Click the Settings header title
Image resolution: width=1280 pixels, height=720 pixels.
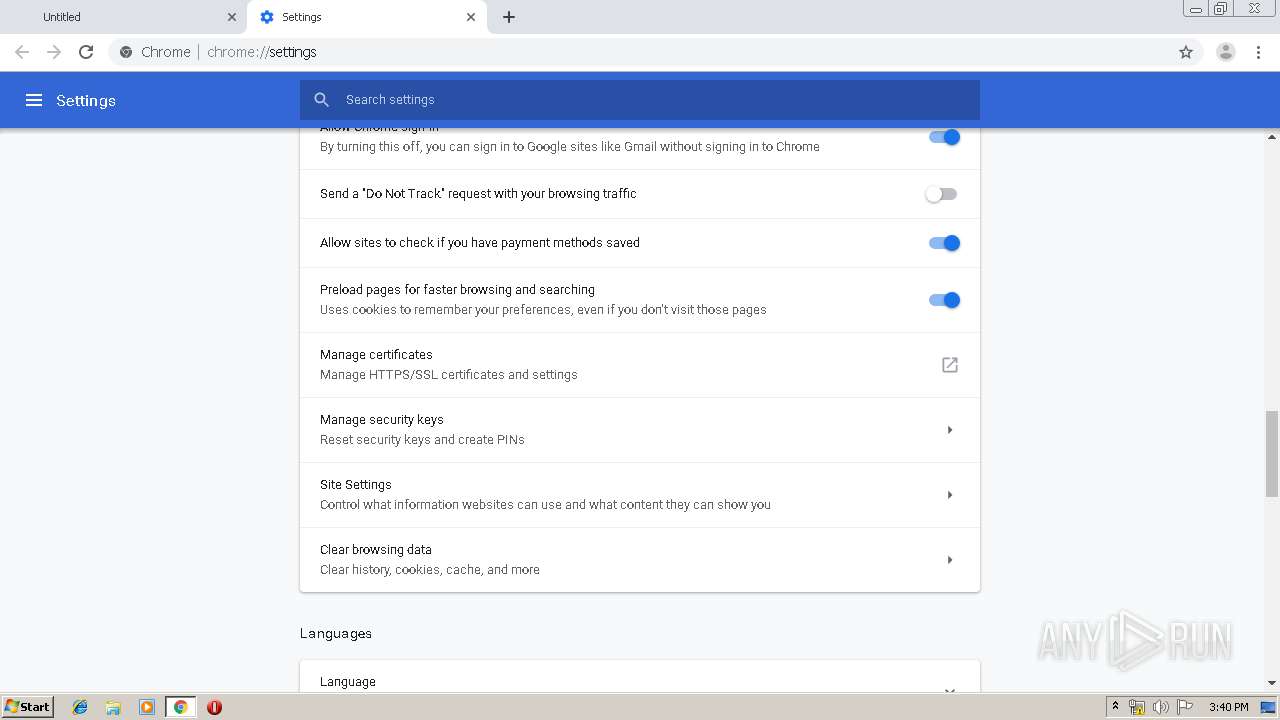point(86,100)
